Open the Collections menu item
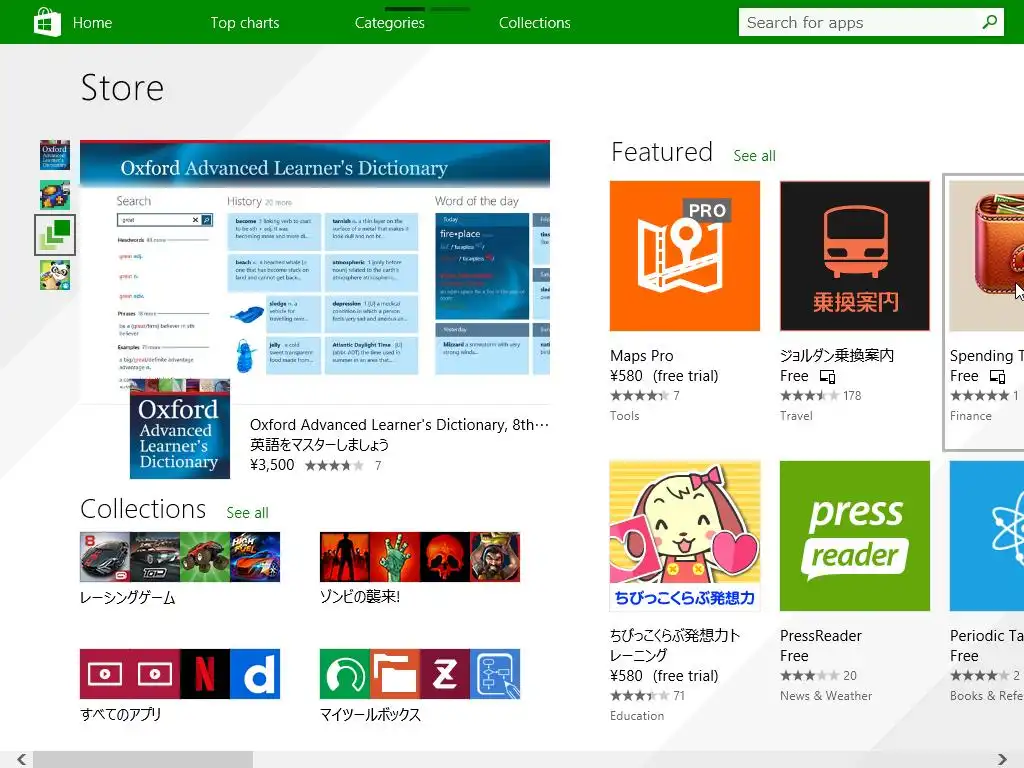The width and height of the screenshot is (1024, 768). point(535,23)
